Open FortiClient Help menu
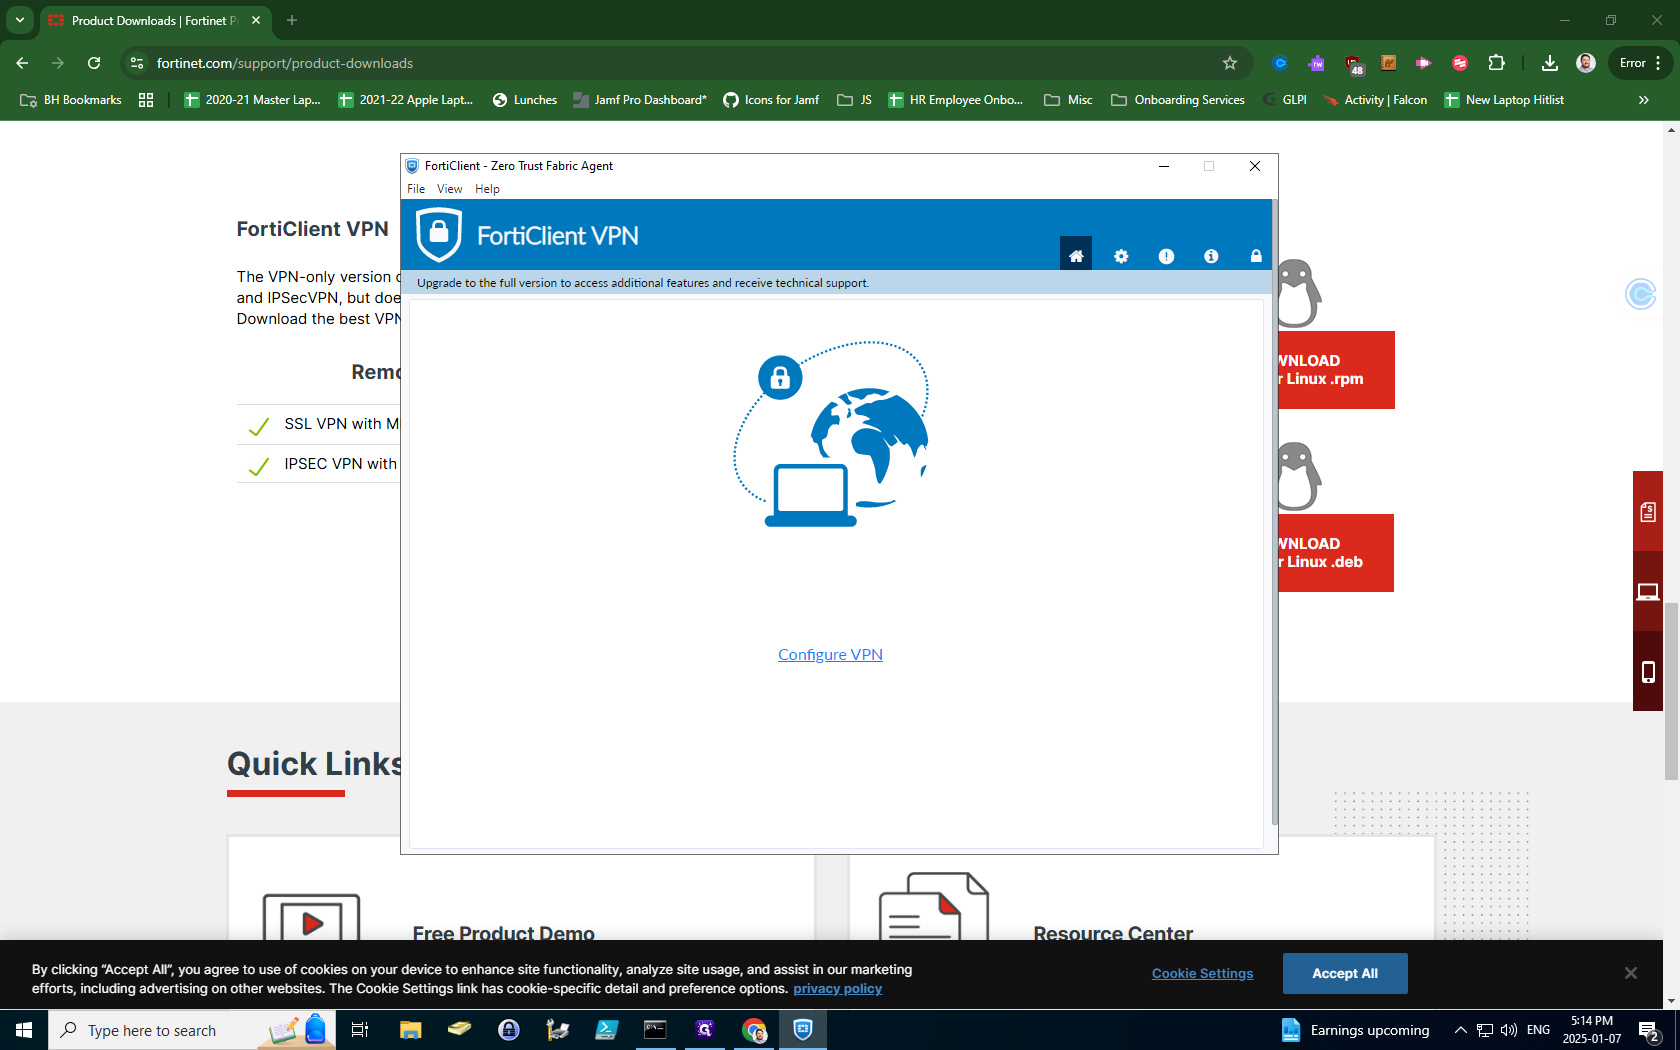 click(487, 189)
